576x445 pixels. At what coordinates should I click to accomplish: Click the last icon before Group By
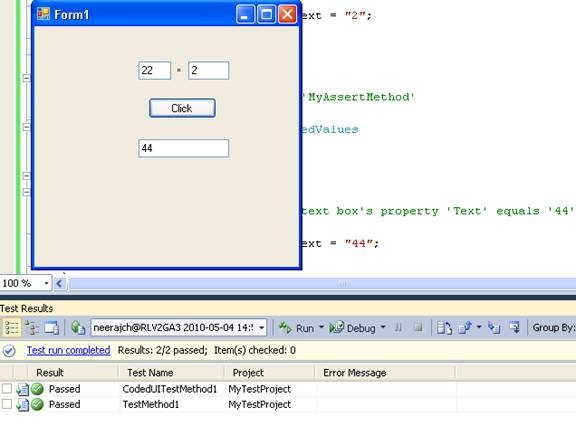(x=515, y=327)
